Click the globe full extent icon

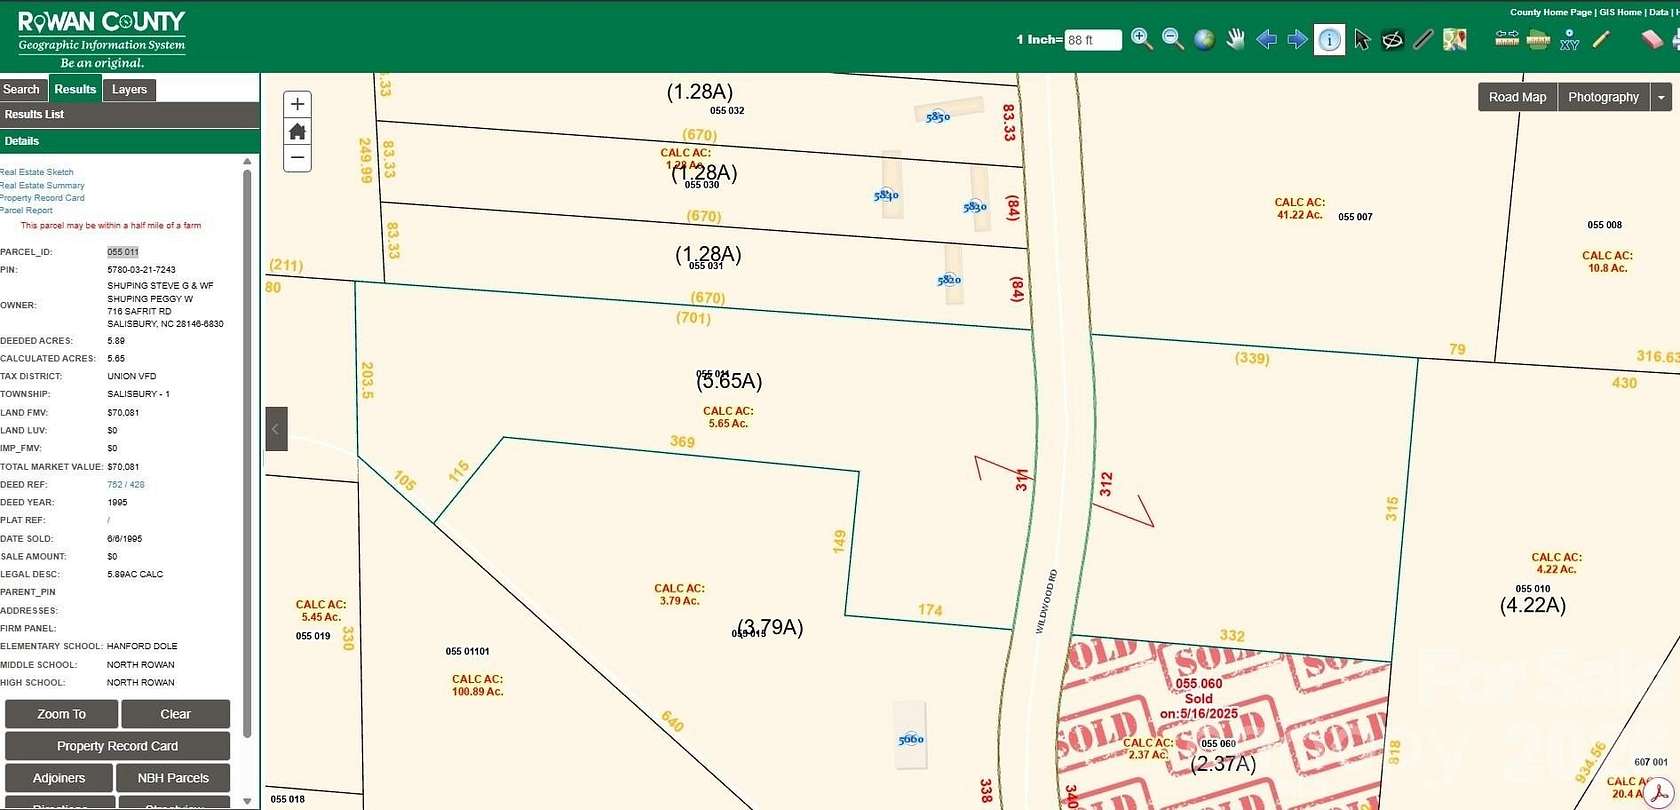1204,39
